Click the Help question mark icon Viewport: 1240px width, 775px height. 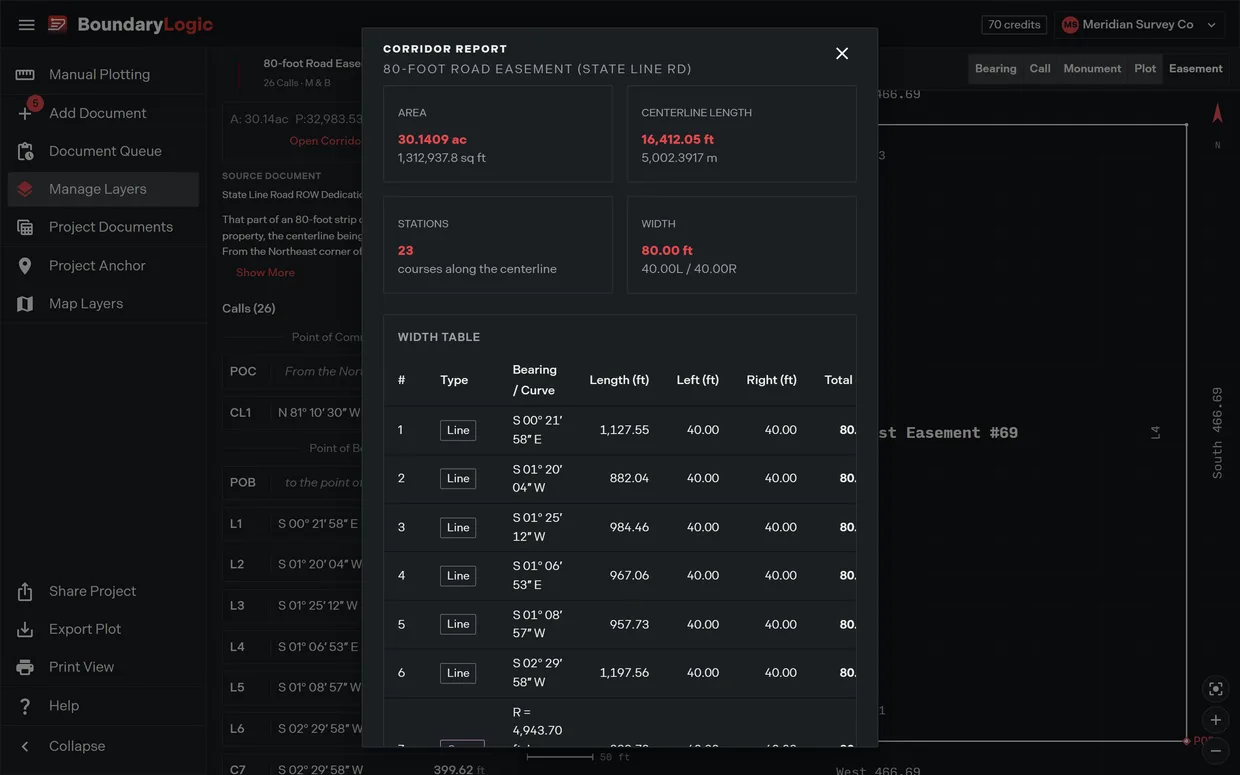25,706
